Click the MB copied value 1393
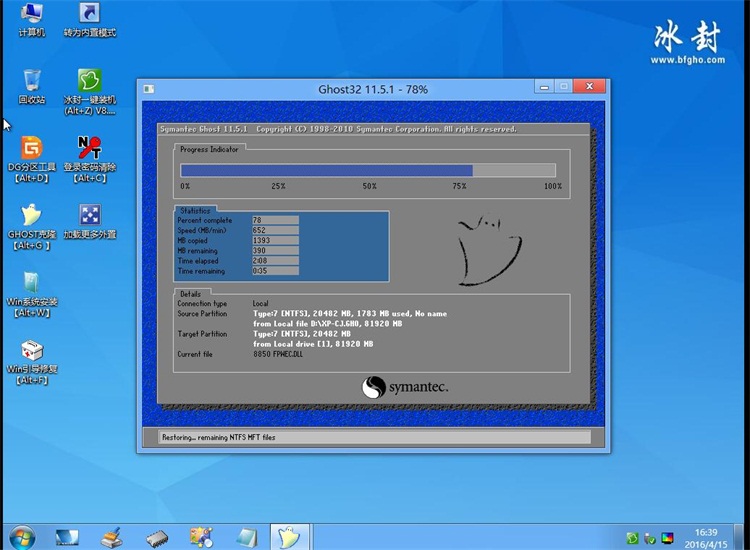This screenshot has height=550, width=750. [276, 240]
